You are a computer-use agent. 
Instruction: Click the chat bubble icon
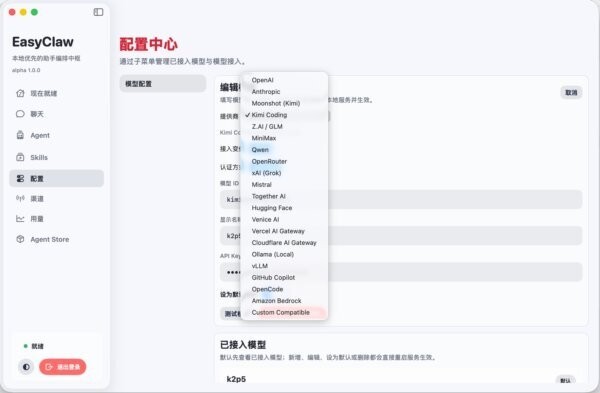click(20, 114)
